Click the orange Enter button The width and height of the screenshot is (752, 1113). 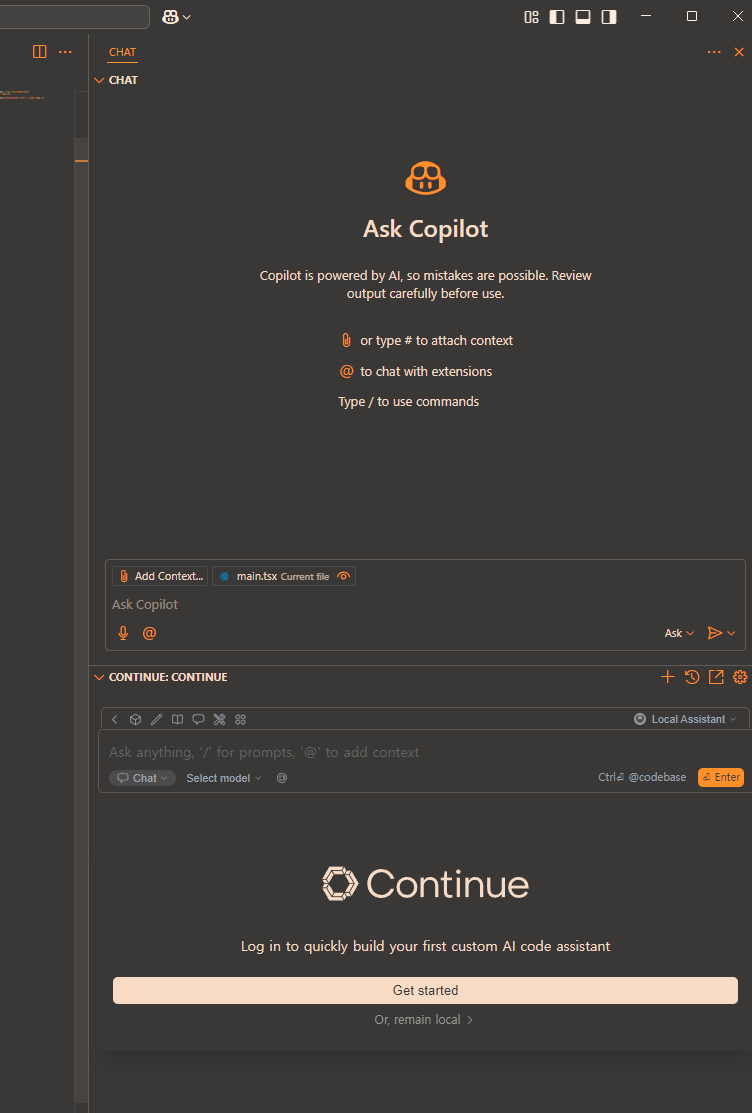(721, 777)
